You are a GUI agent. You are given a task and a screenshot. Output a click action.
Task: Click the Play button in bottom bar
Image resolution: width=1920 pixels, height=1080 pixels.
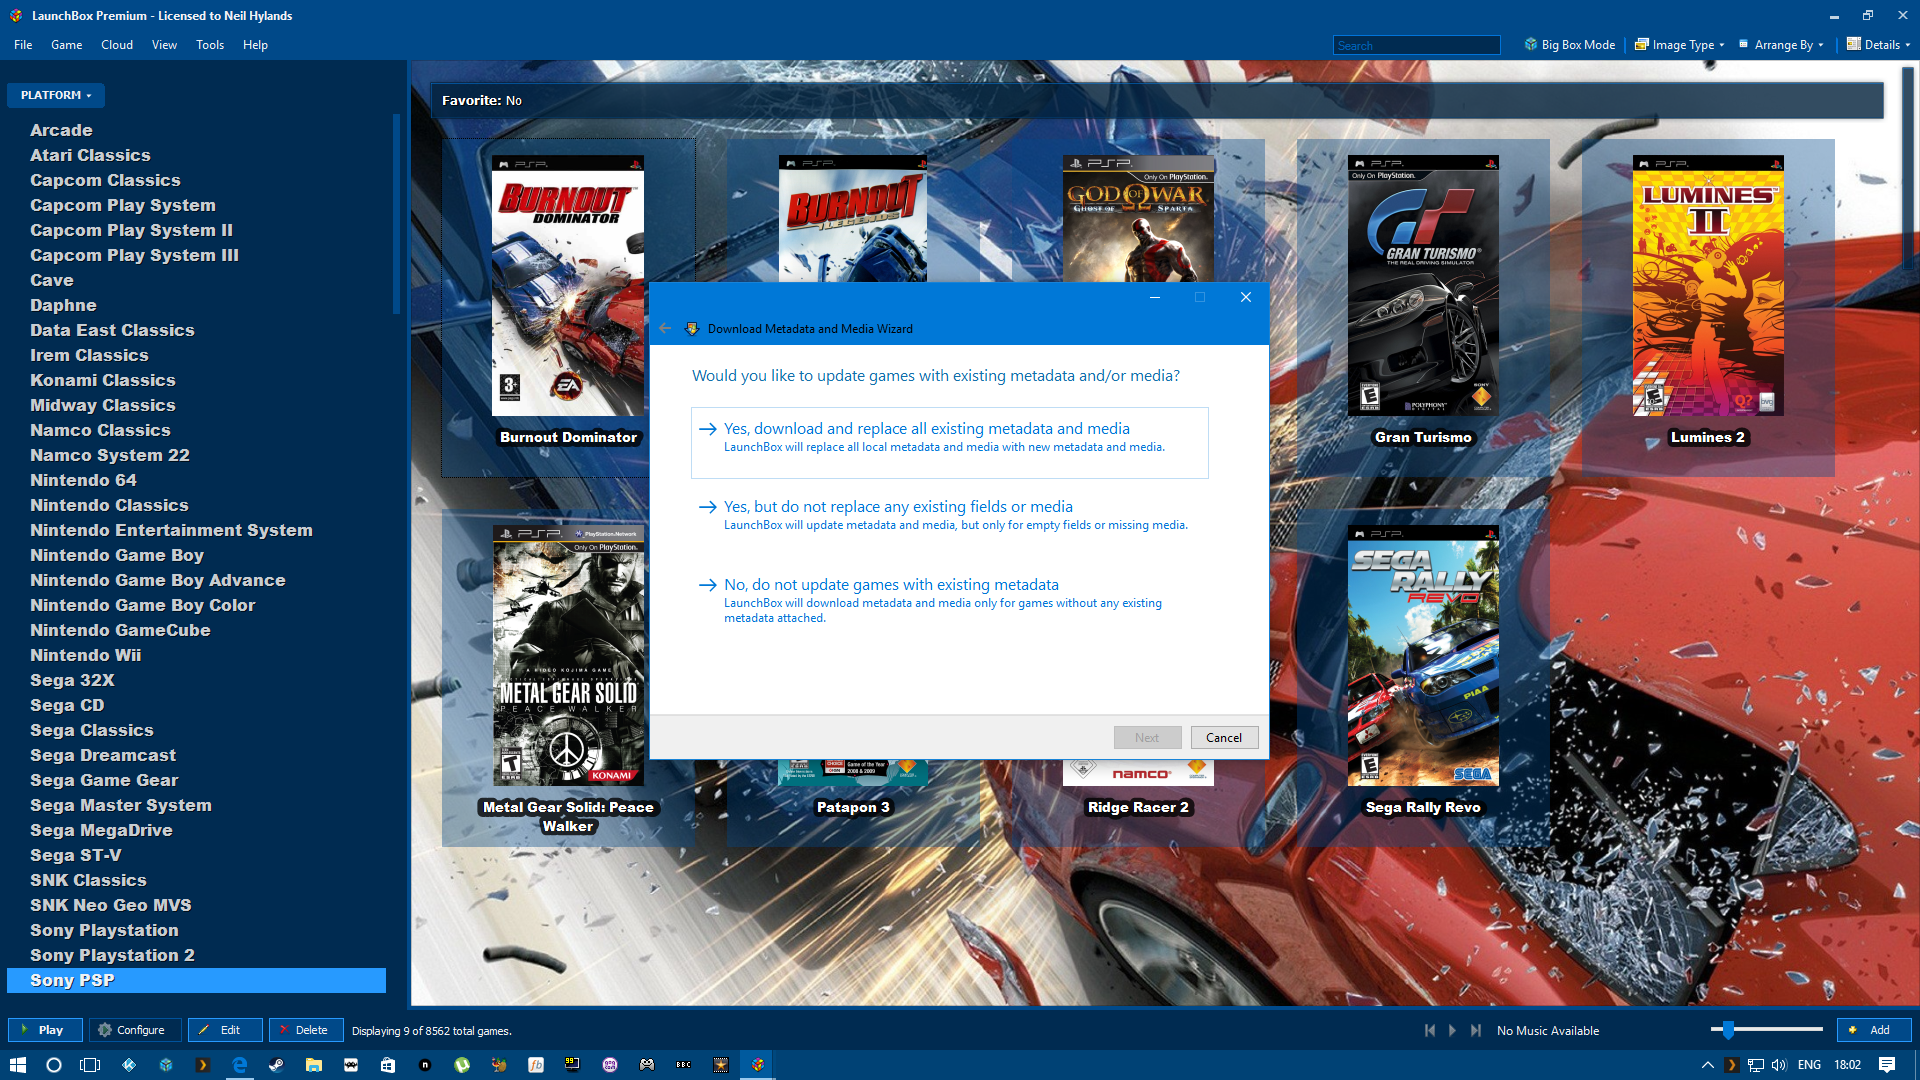[x=45, y=1030]
